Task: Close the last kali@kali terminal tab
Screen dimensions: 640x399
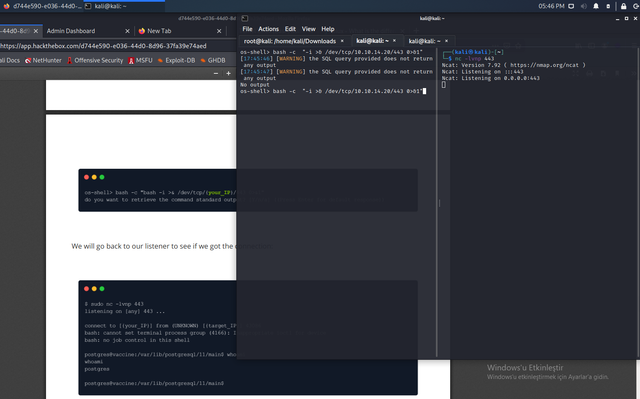Action: pyautogui.click(x=447, y=41)
